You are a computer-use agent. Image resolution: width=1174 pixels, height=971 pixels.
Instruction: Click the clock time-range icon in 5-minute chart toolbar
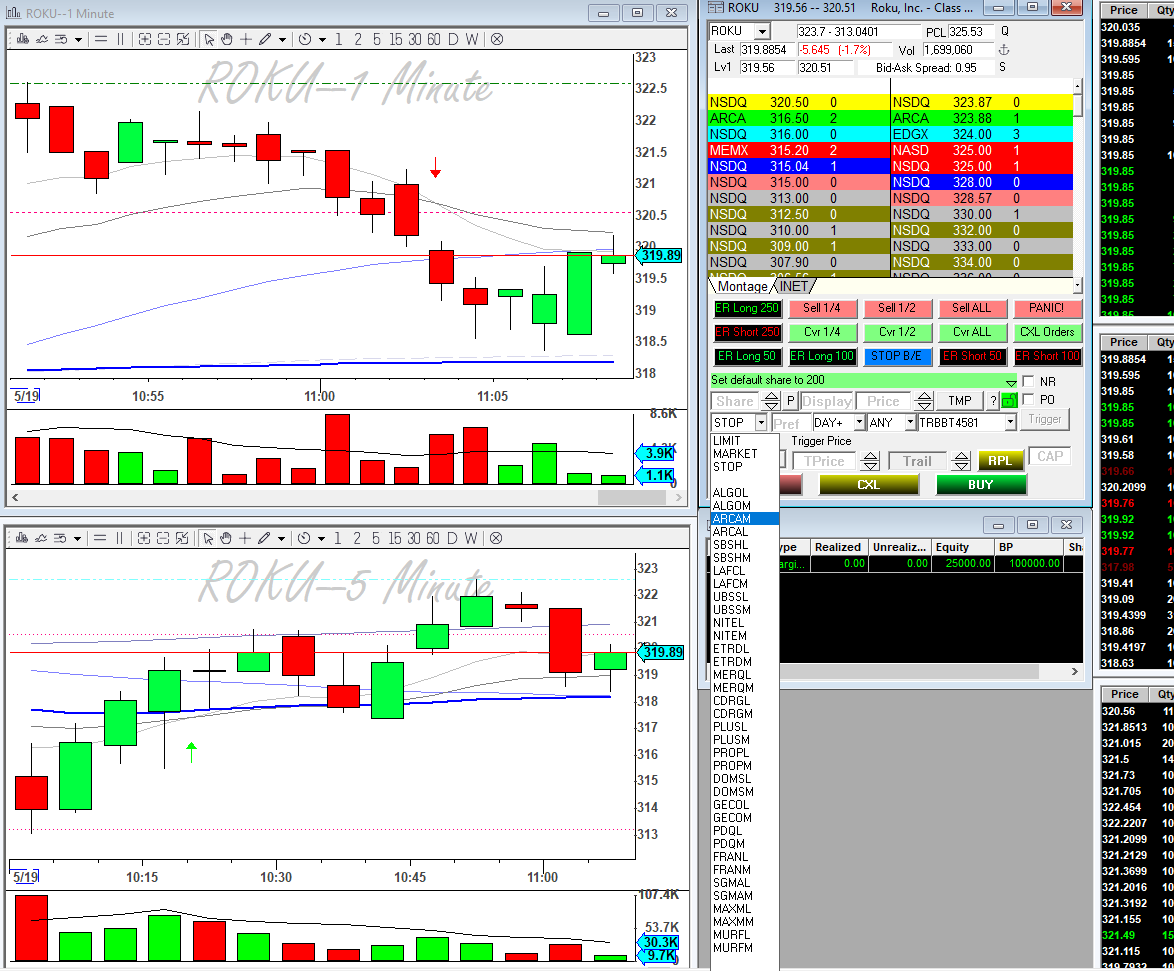pyautogui.click(x=303, y=538)
